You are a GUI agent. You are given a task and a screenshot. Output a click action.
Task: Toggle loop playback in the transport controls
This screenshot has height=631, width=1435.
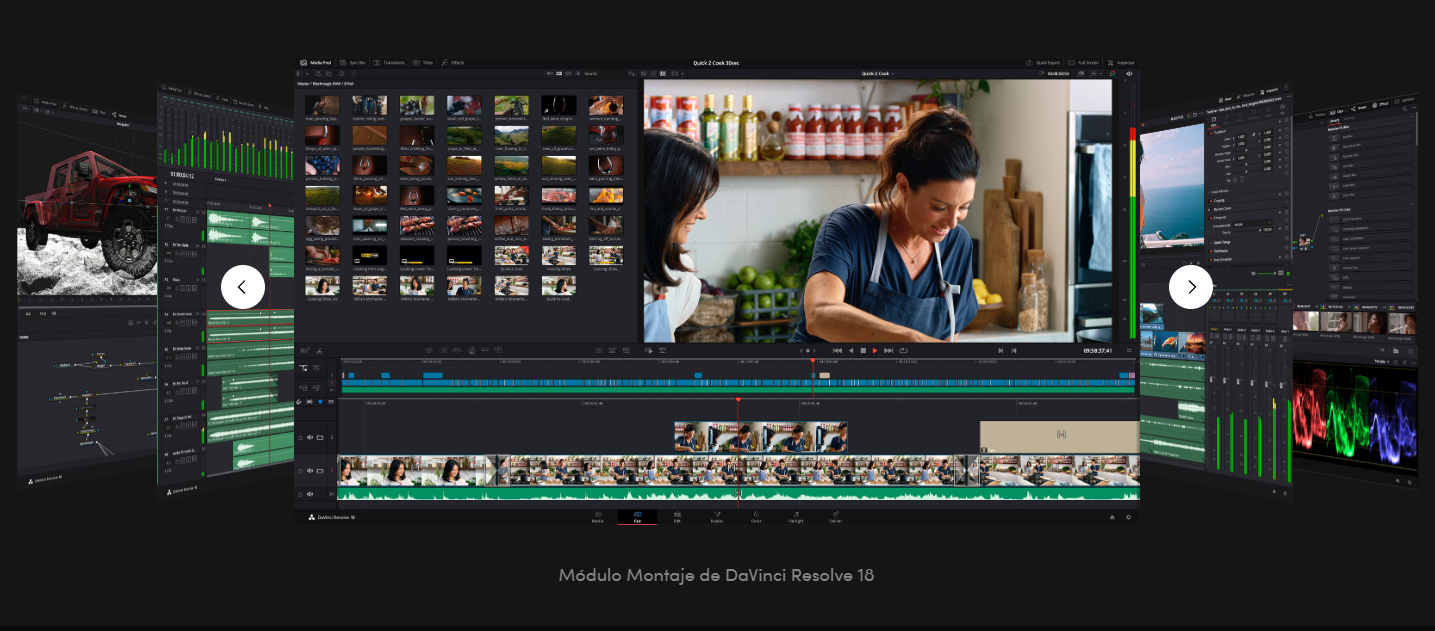coord(903,351)
